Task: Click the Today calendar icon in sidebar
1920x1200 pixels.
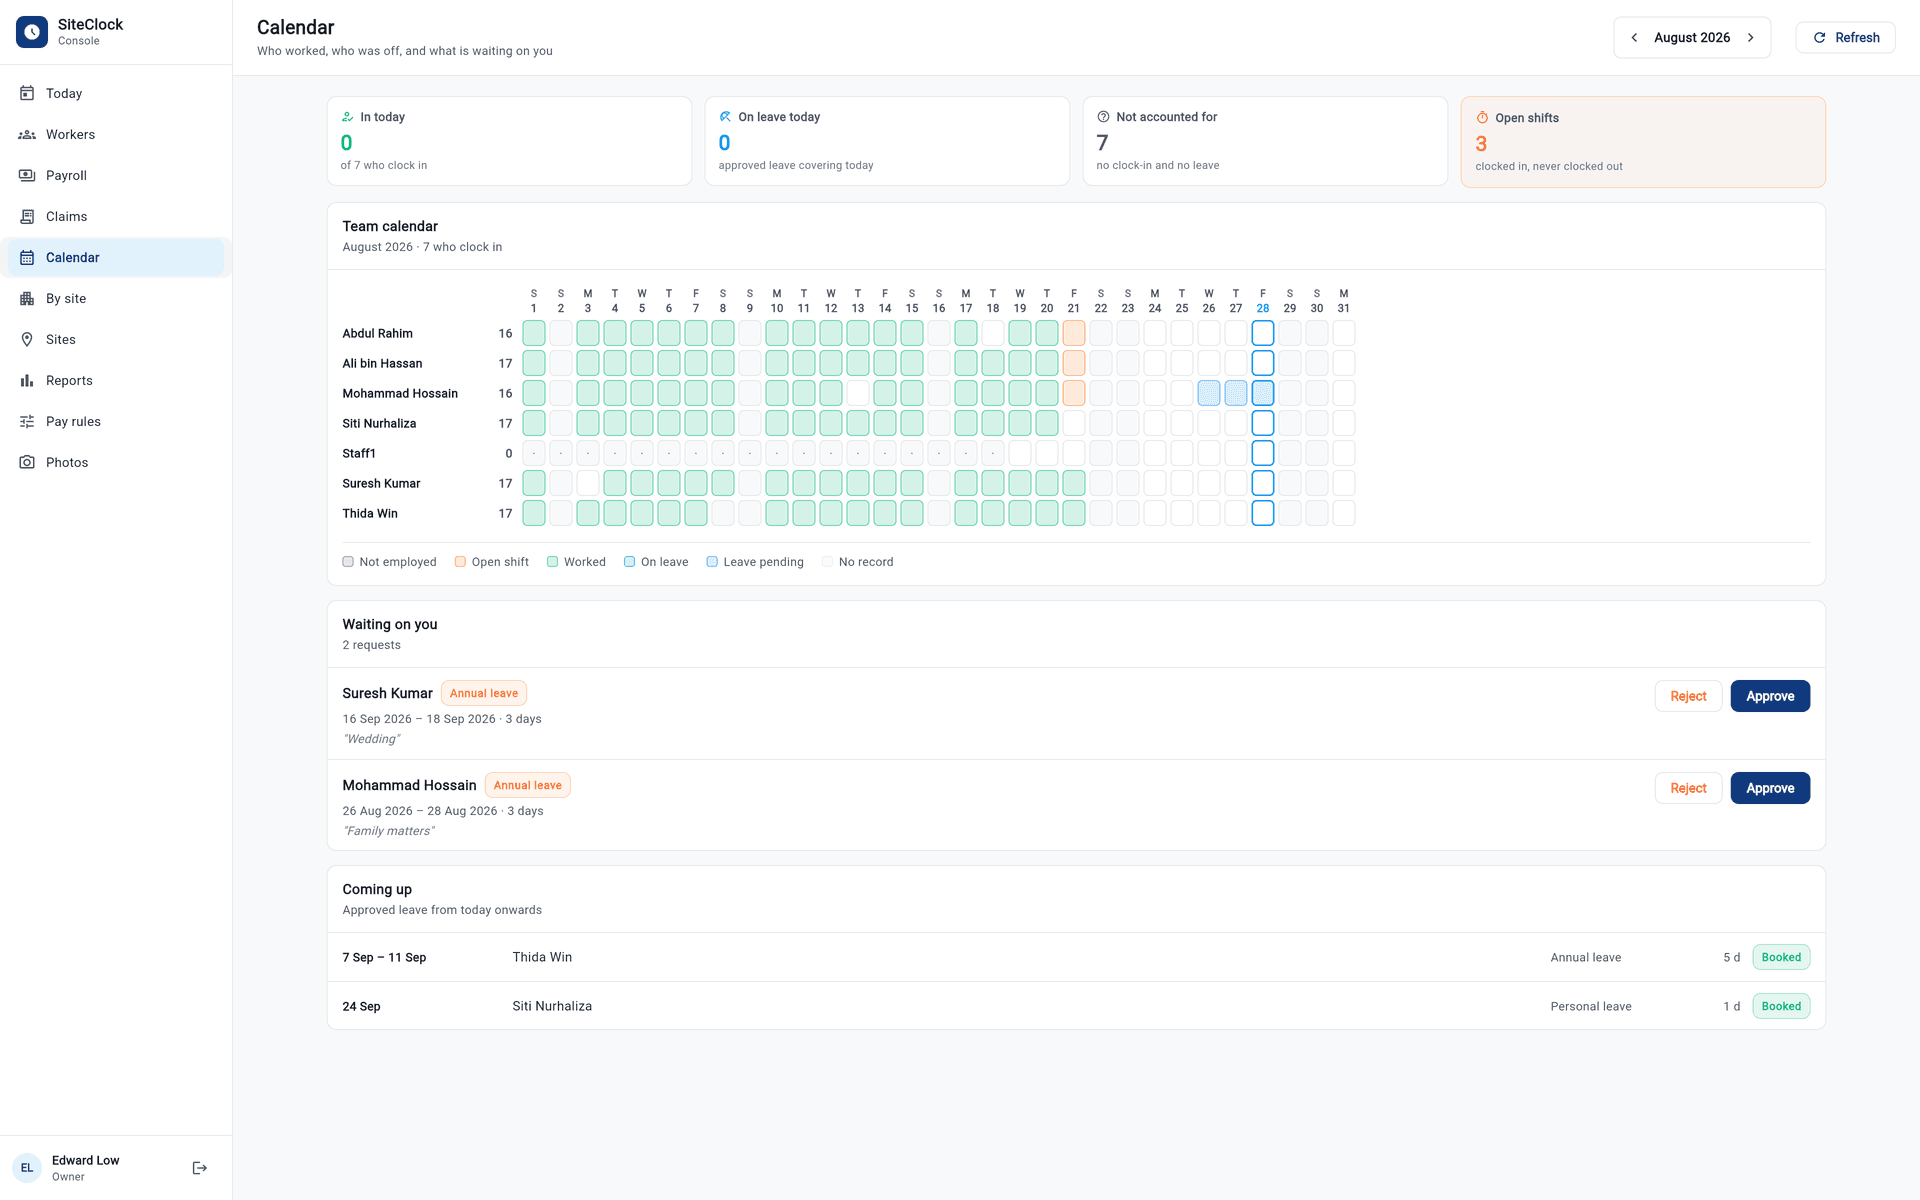Action: (x=27, y=93)
